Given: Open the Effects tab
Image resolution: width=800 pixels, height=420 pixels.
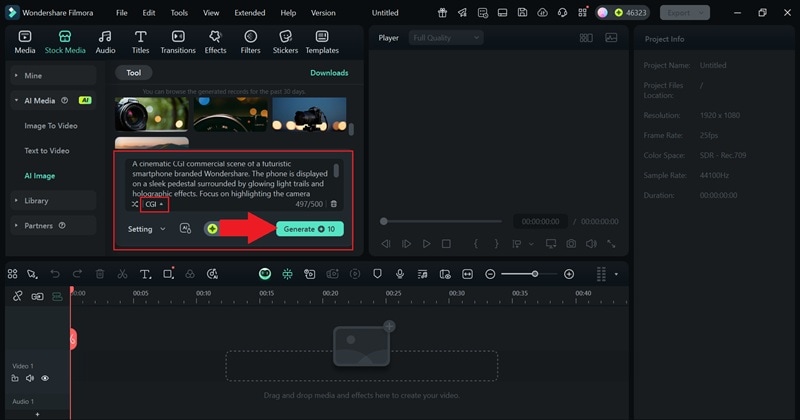Looking at the screenshot, I should point(215,42).
